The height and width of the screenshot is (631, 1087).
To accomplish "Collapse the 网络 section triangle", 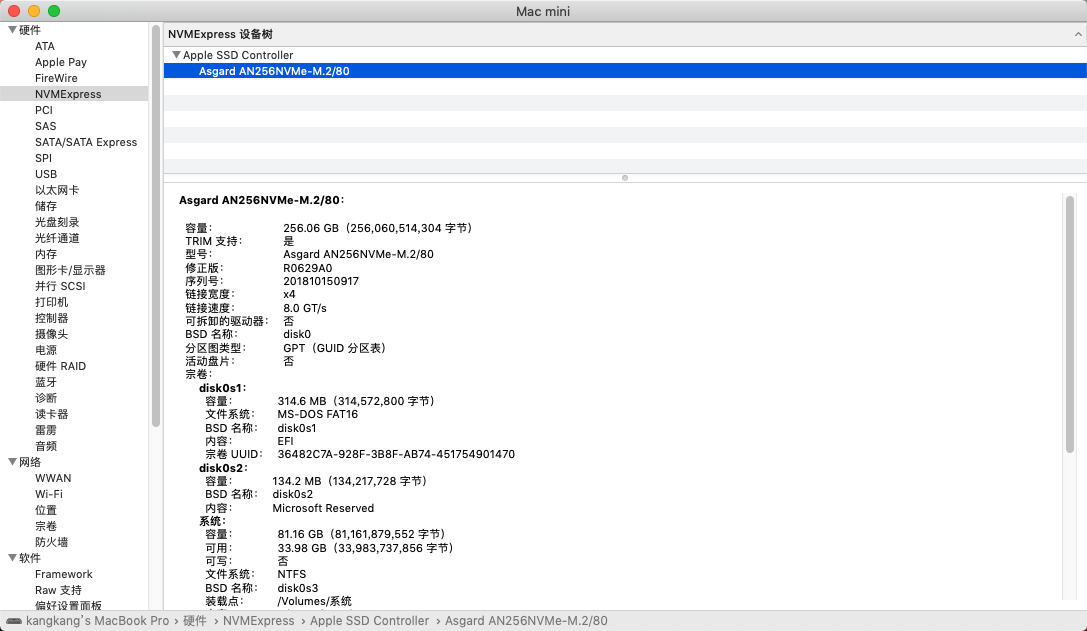I will [x=11, y=462].
